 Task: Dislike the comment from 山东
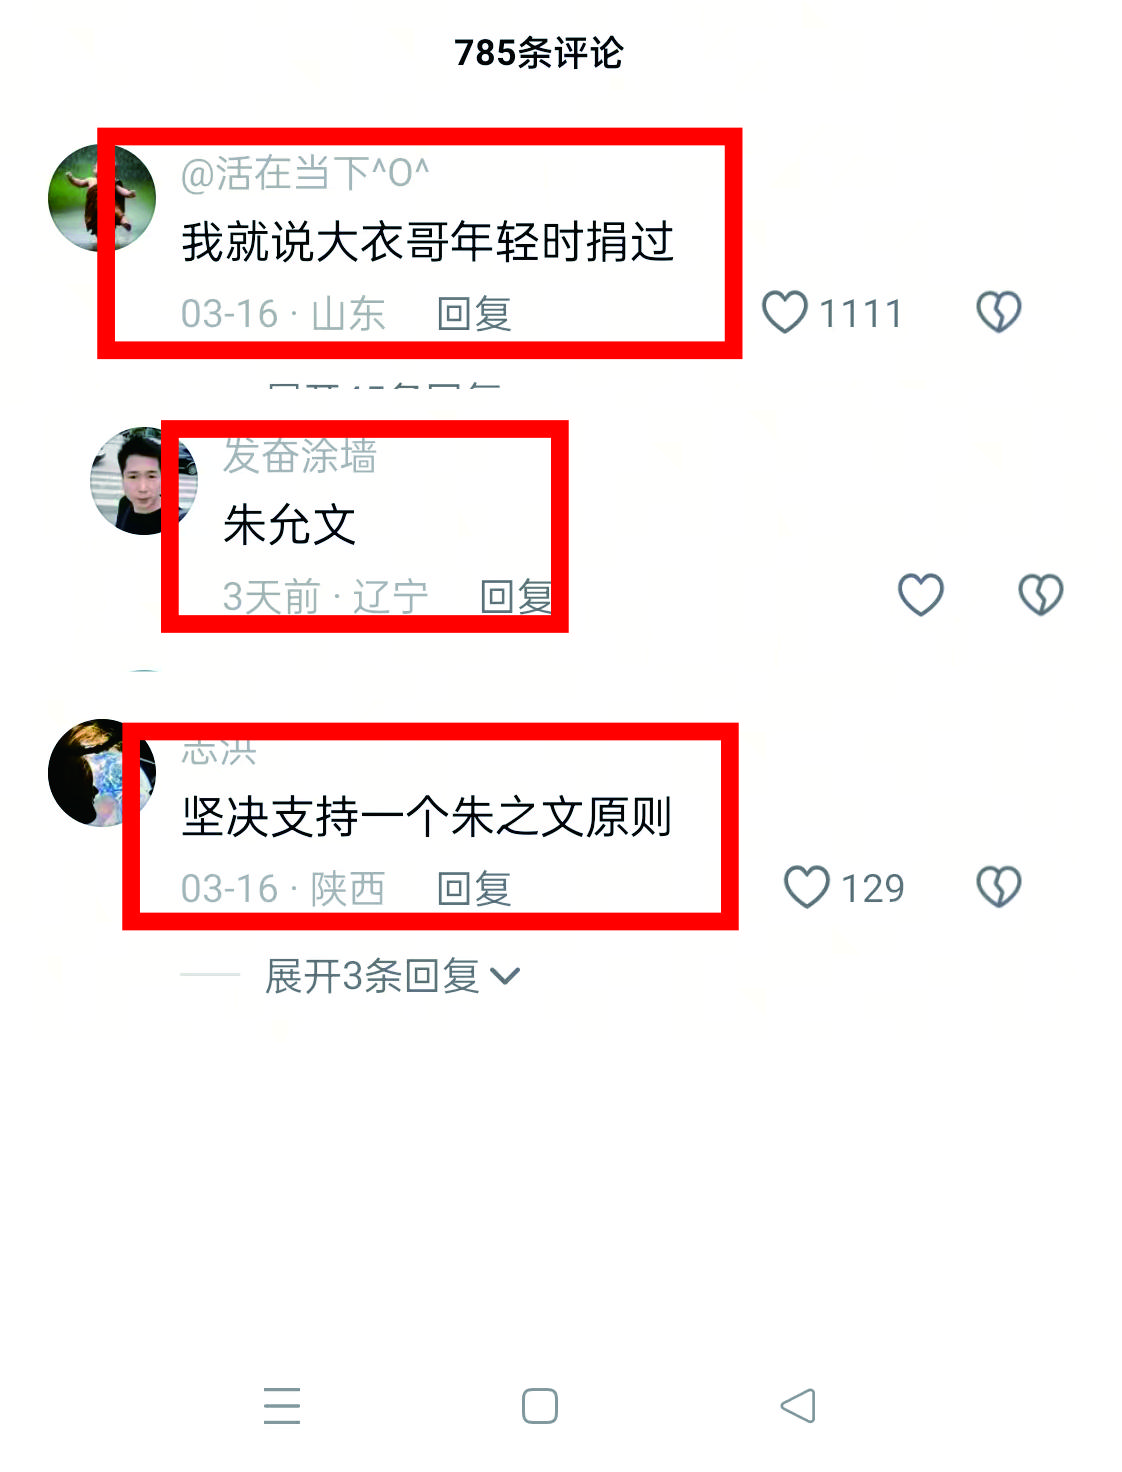(x=998, y=312)
